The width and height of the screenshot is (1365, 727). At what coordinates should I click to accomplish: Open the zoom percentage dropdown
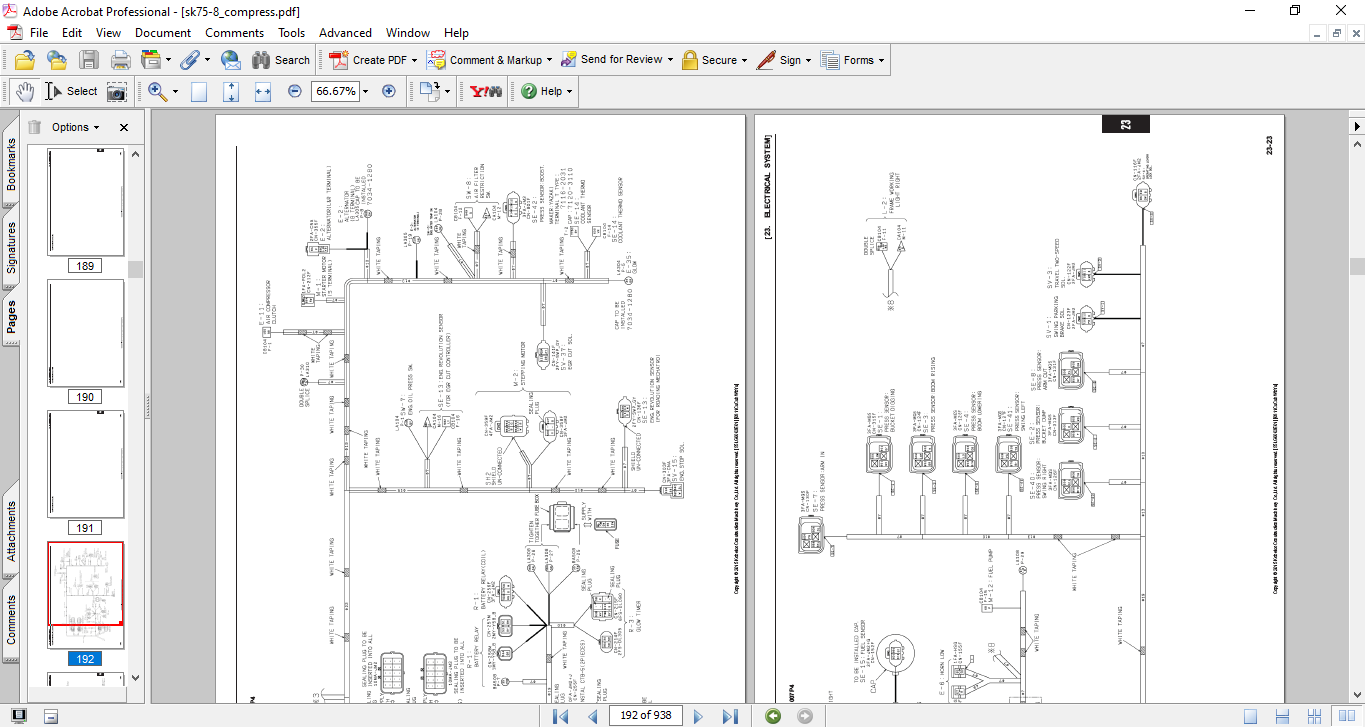click(365, 91)
